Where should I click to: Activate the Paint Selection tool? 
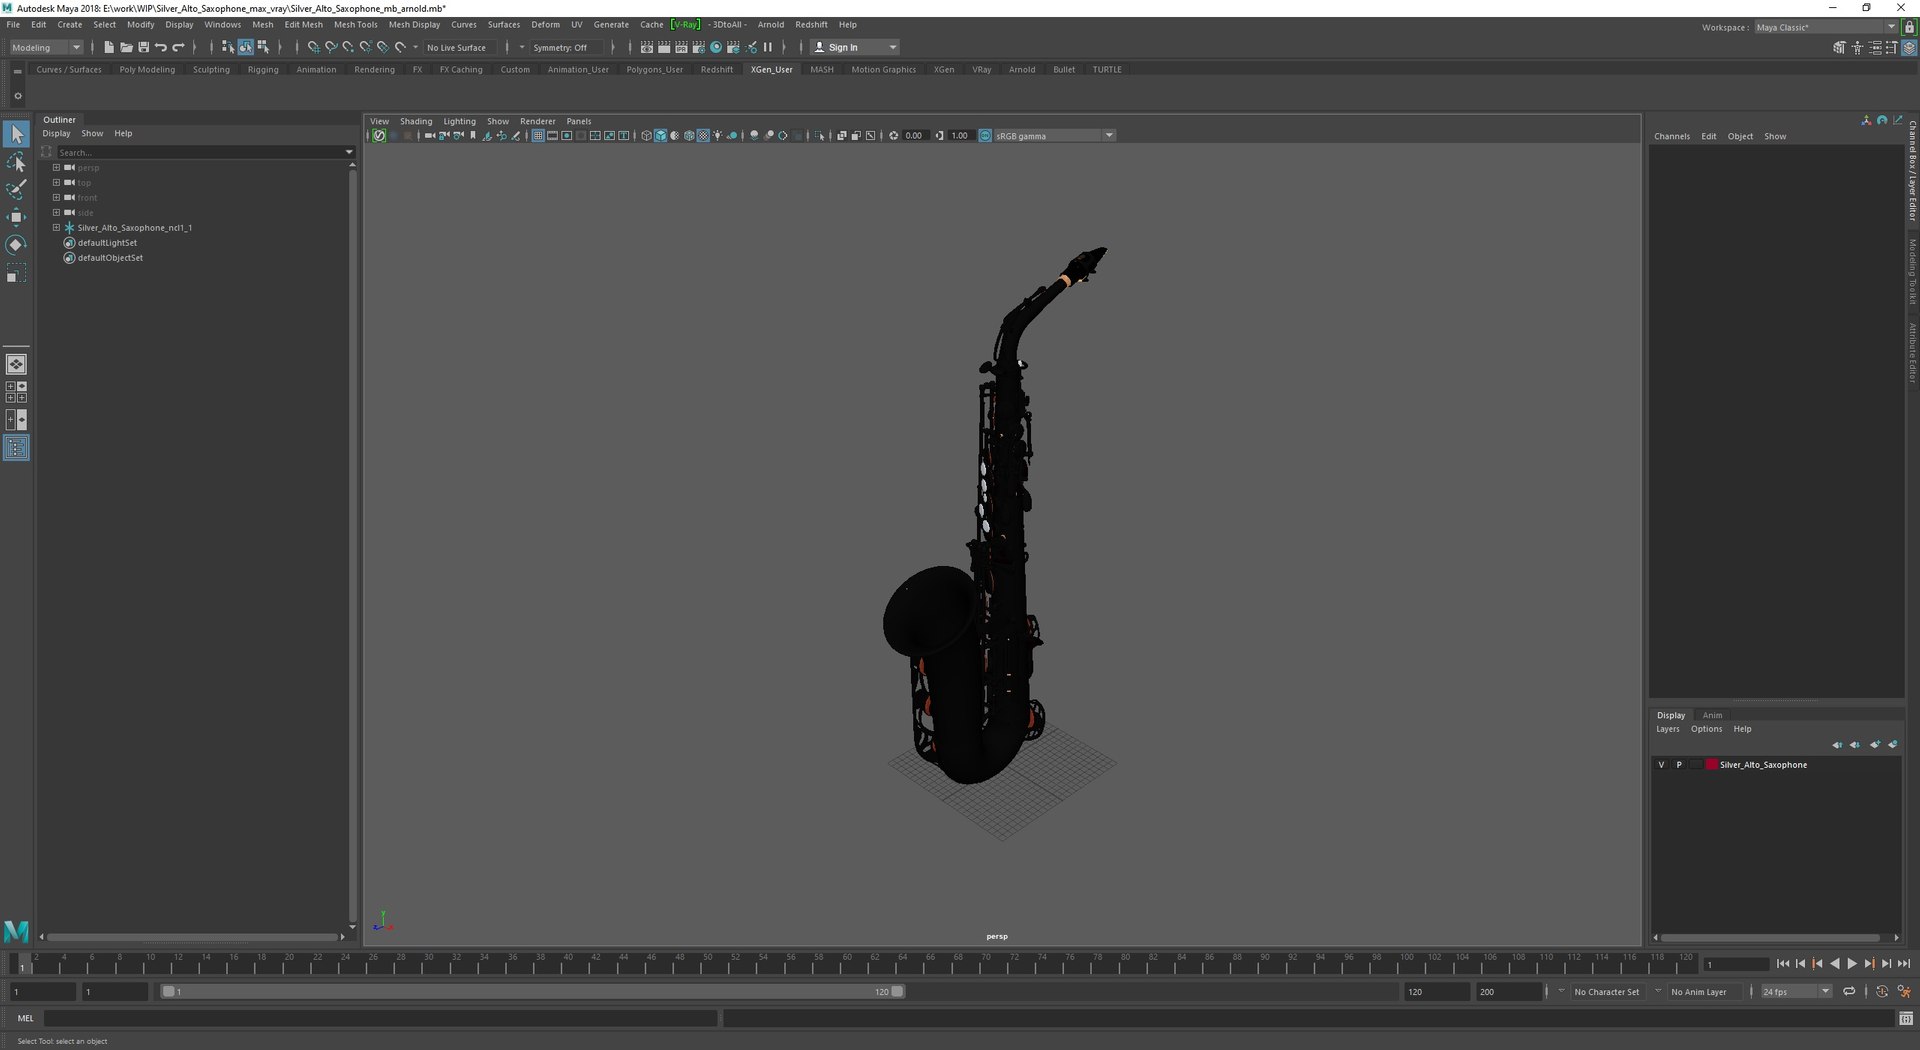point(16,189)
